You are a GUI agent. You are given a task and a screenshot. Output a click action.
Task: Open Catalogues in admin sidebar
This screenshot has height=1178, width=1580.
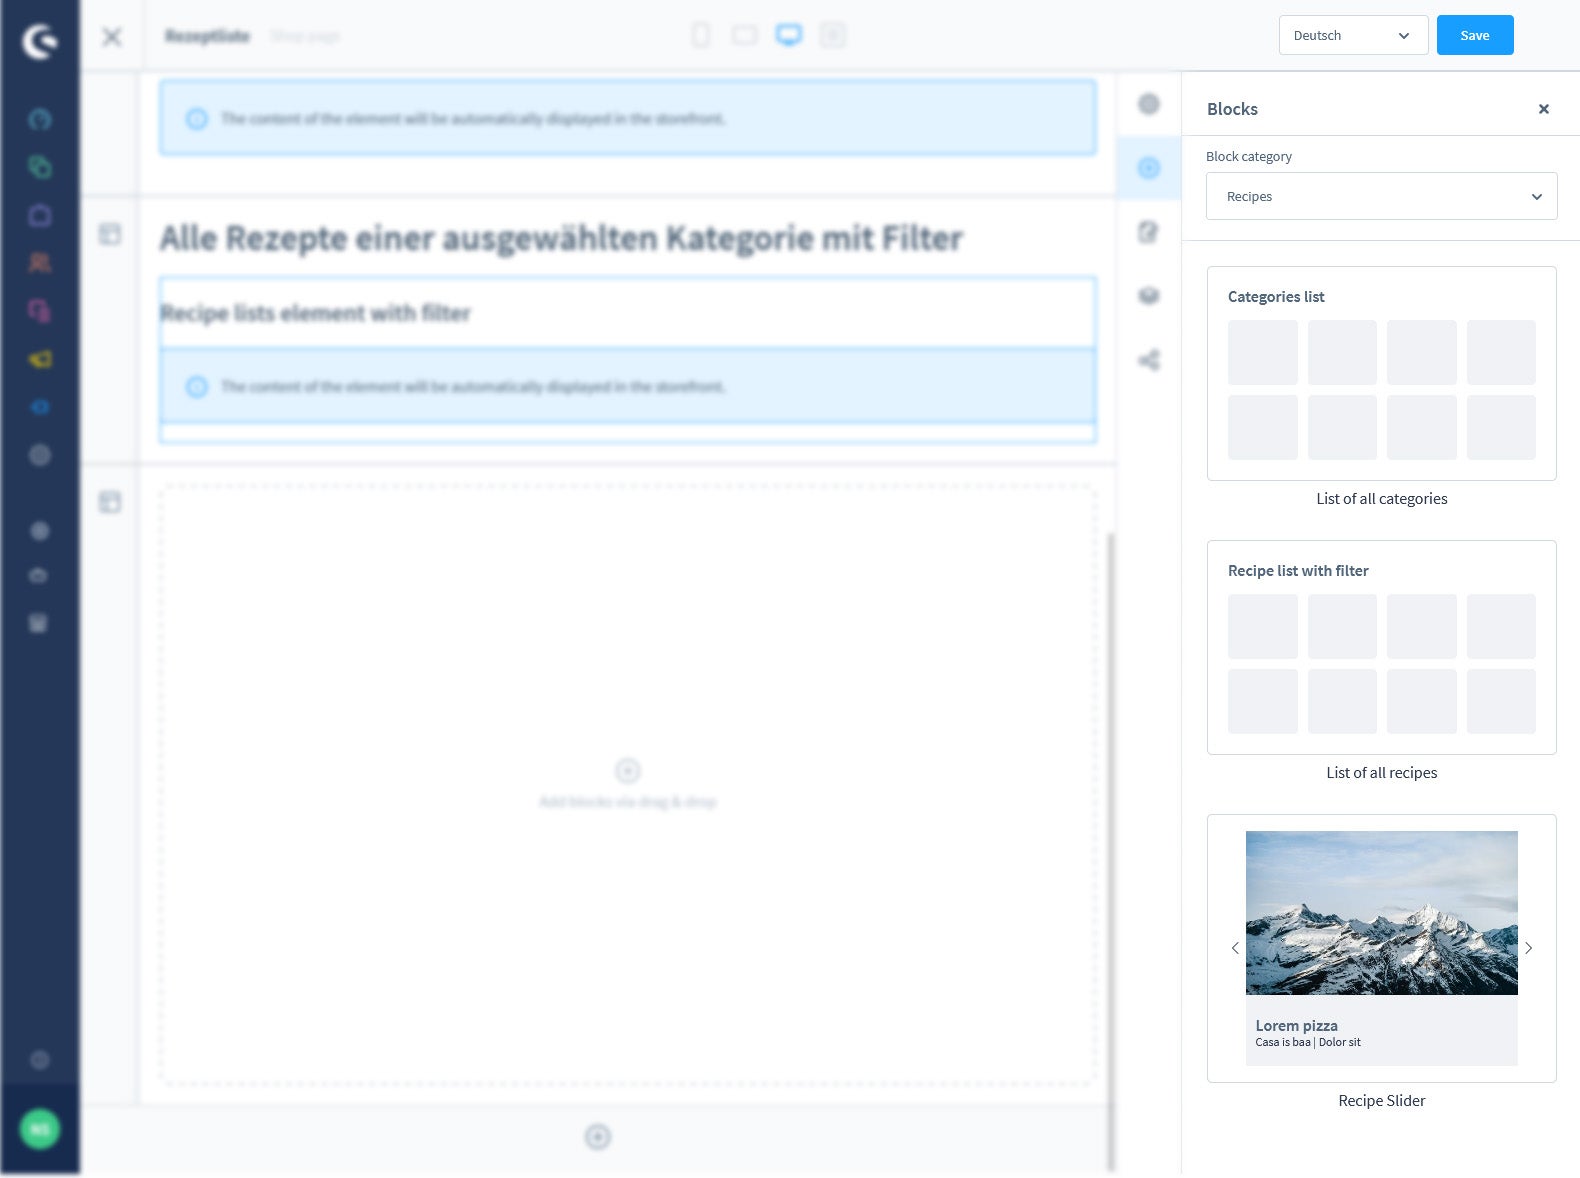point(40,167)
